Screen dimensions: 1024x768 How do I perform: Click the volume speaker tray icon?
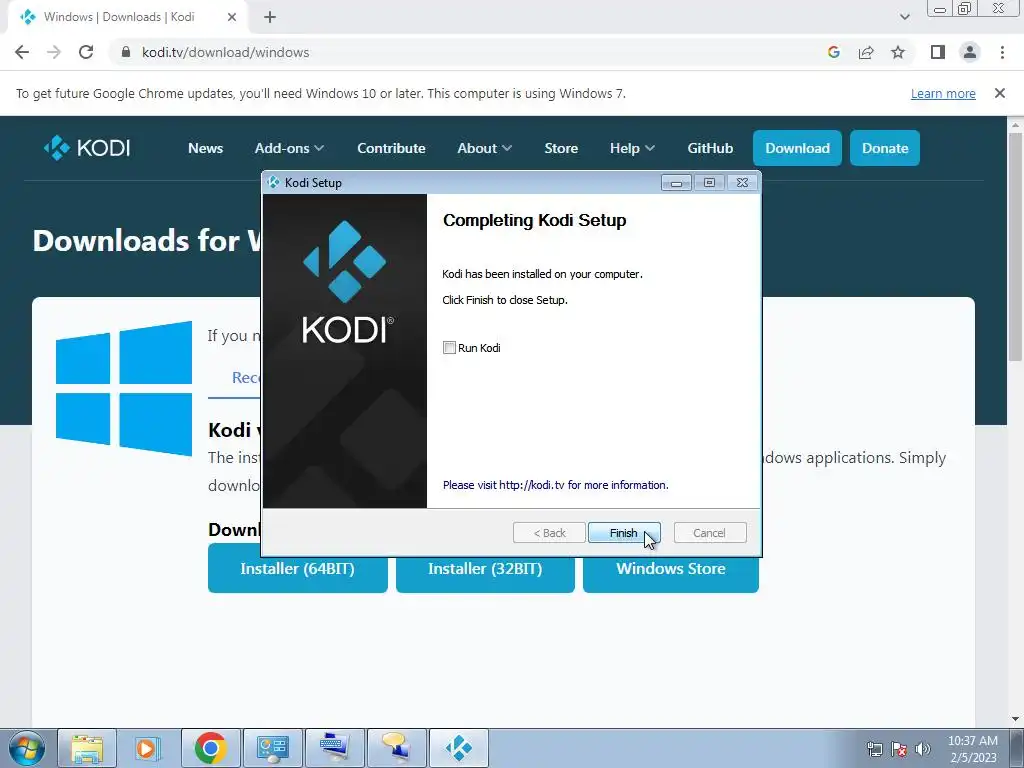(923, 749)
